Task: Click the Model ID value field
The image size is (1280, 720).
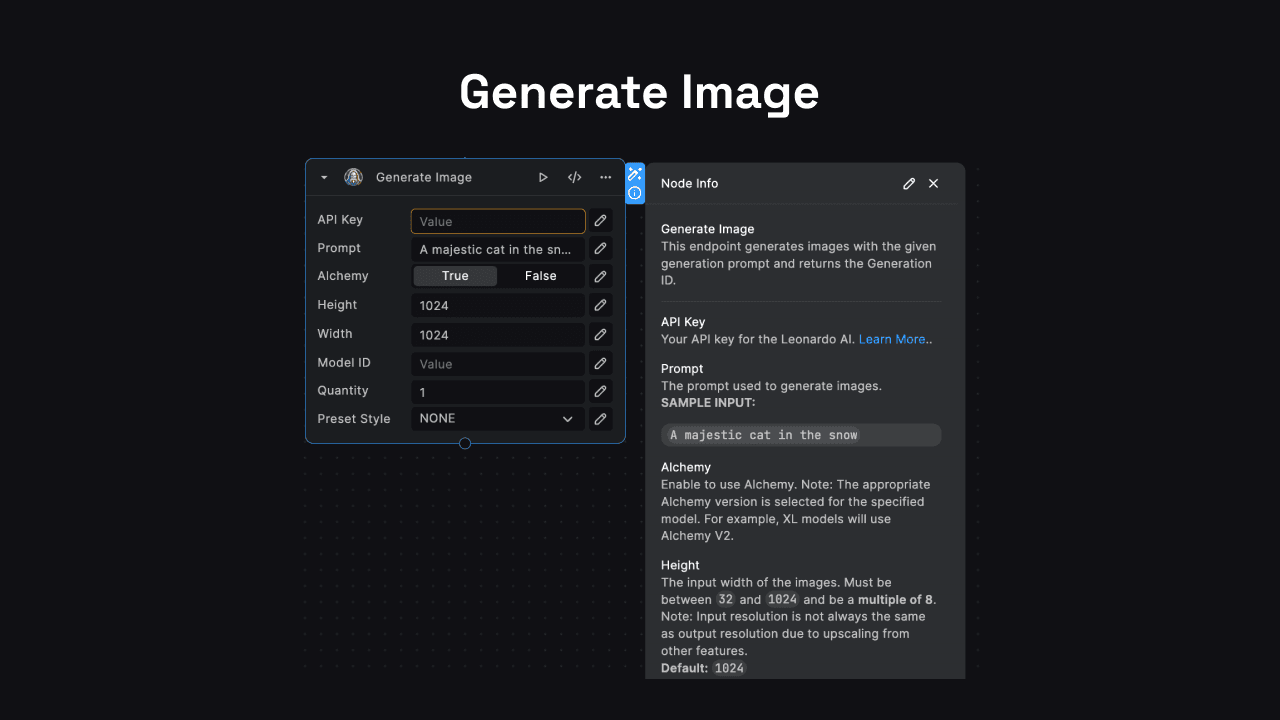Action: pos(497,364)
